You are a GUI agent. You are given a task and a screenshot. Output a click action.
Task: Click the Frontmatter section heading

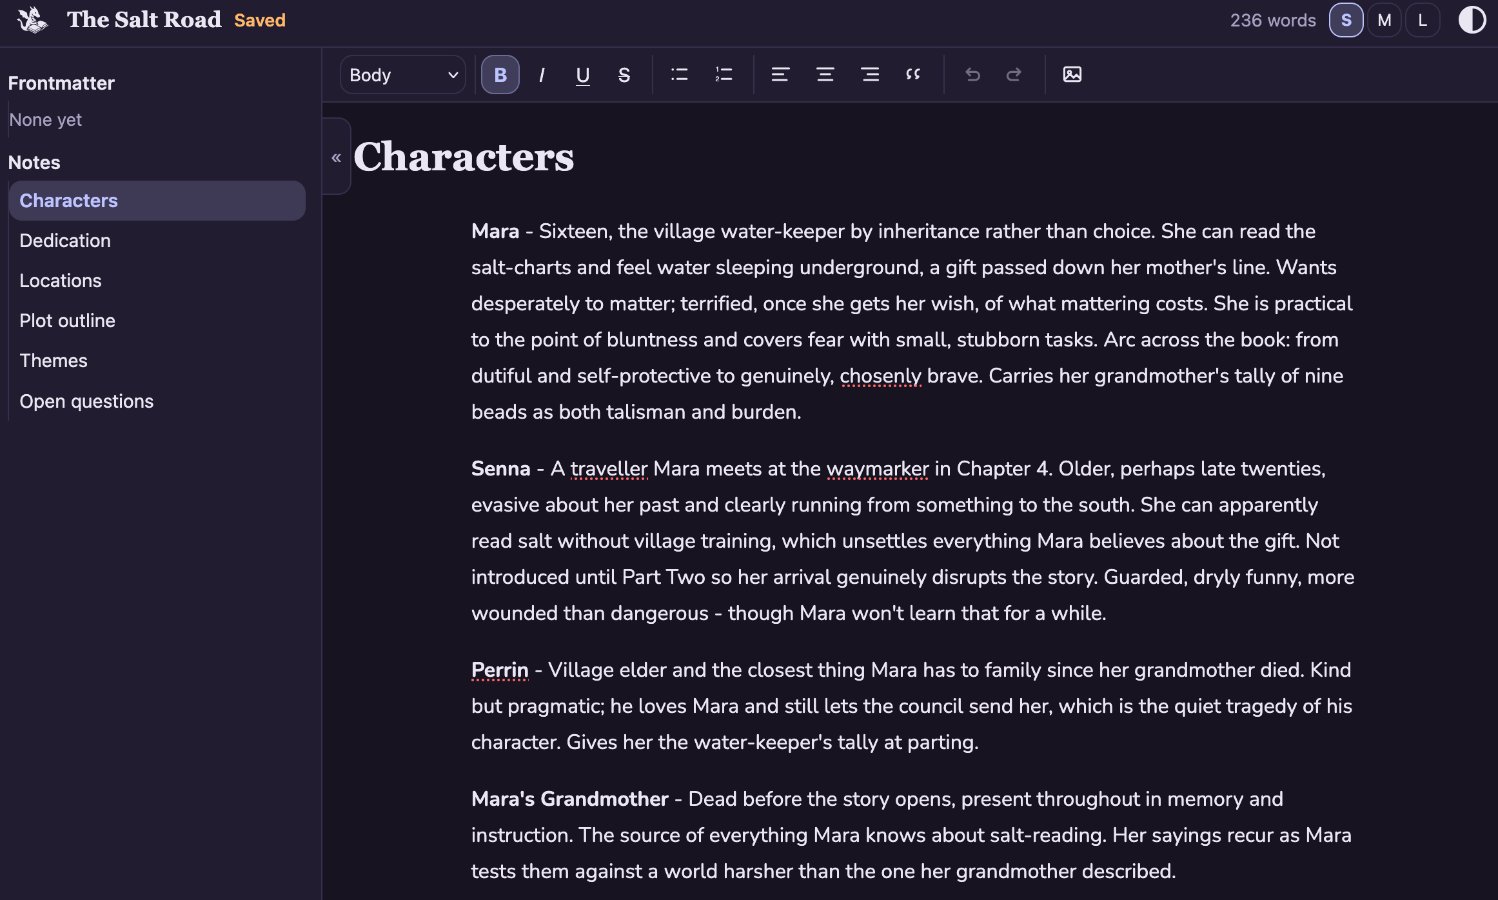pos(61,83)
